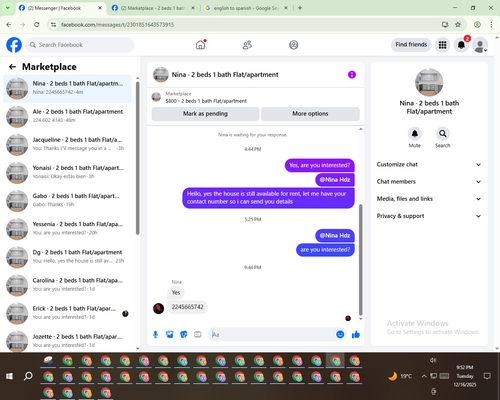Open the account profile avatar menu
The image size is (500, 400).
(x=480, y=45)
